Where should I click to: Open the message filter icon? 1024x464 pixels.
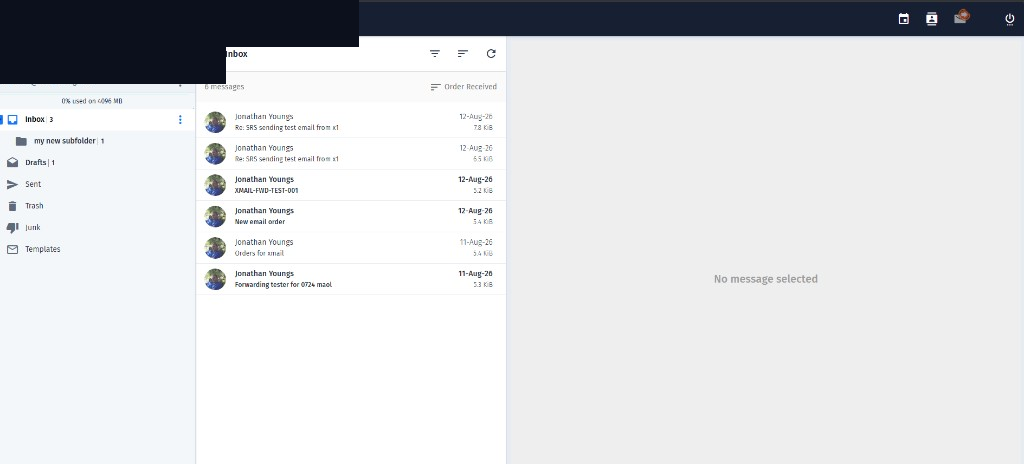pyautogui.click(x=435, y=54)
